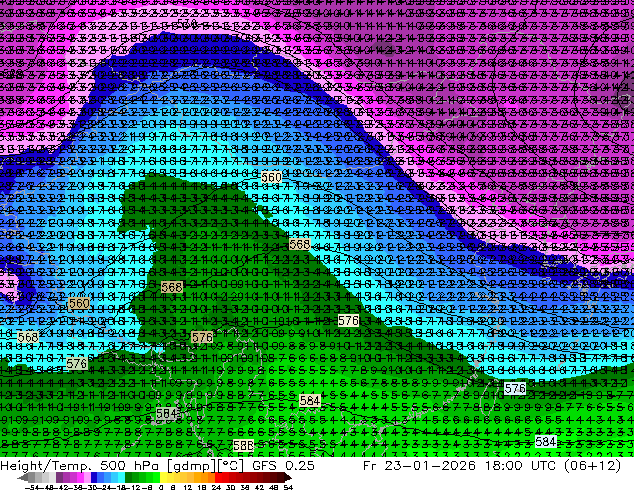Click the 'Fr 23-01-2026' forecast date text
Image resolution: width=634 pixels, height=490 pixels.
tap(419, 466)
